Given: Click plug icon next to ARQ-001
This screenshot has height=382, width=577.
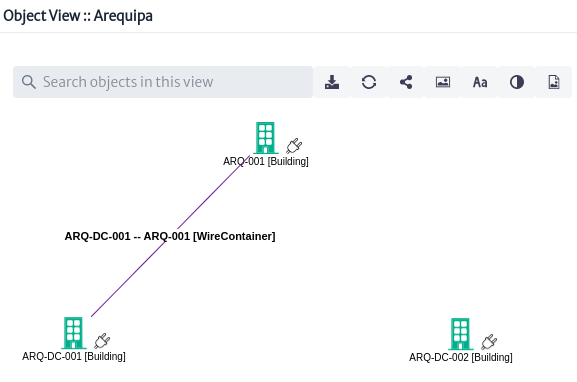Looking at the screenshot, I should (x=294, y=146).
